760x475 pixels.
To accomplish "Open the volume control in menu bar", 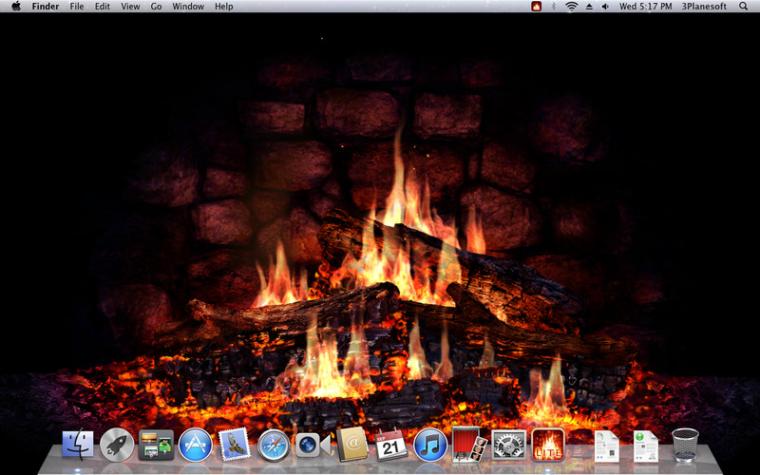I will point(605,6).
